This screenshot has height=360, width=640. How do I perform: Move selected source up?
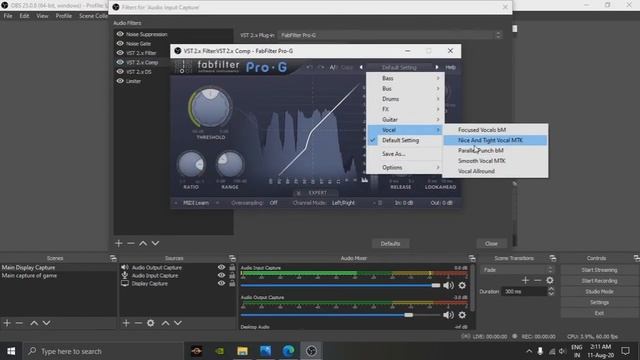coord(165,323)
